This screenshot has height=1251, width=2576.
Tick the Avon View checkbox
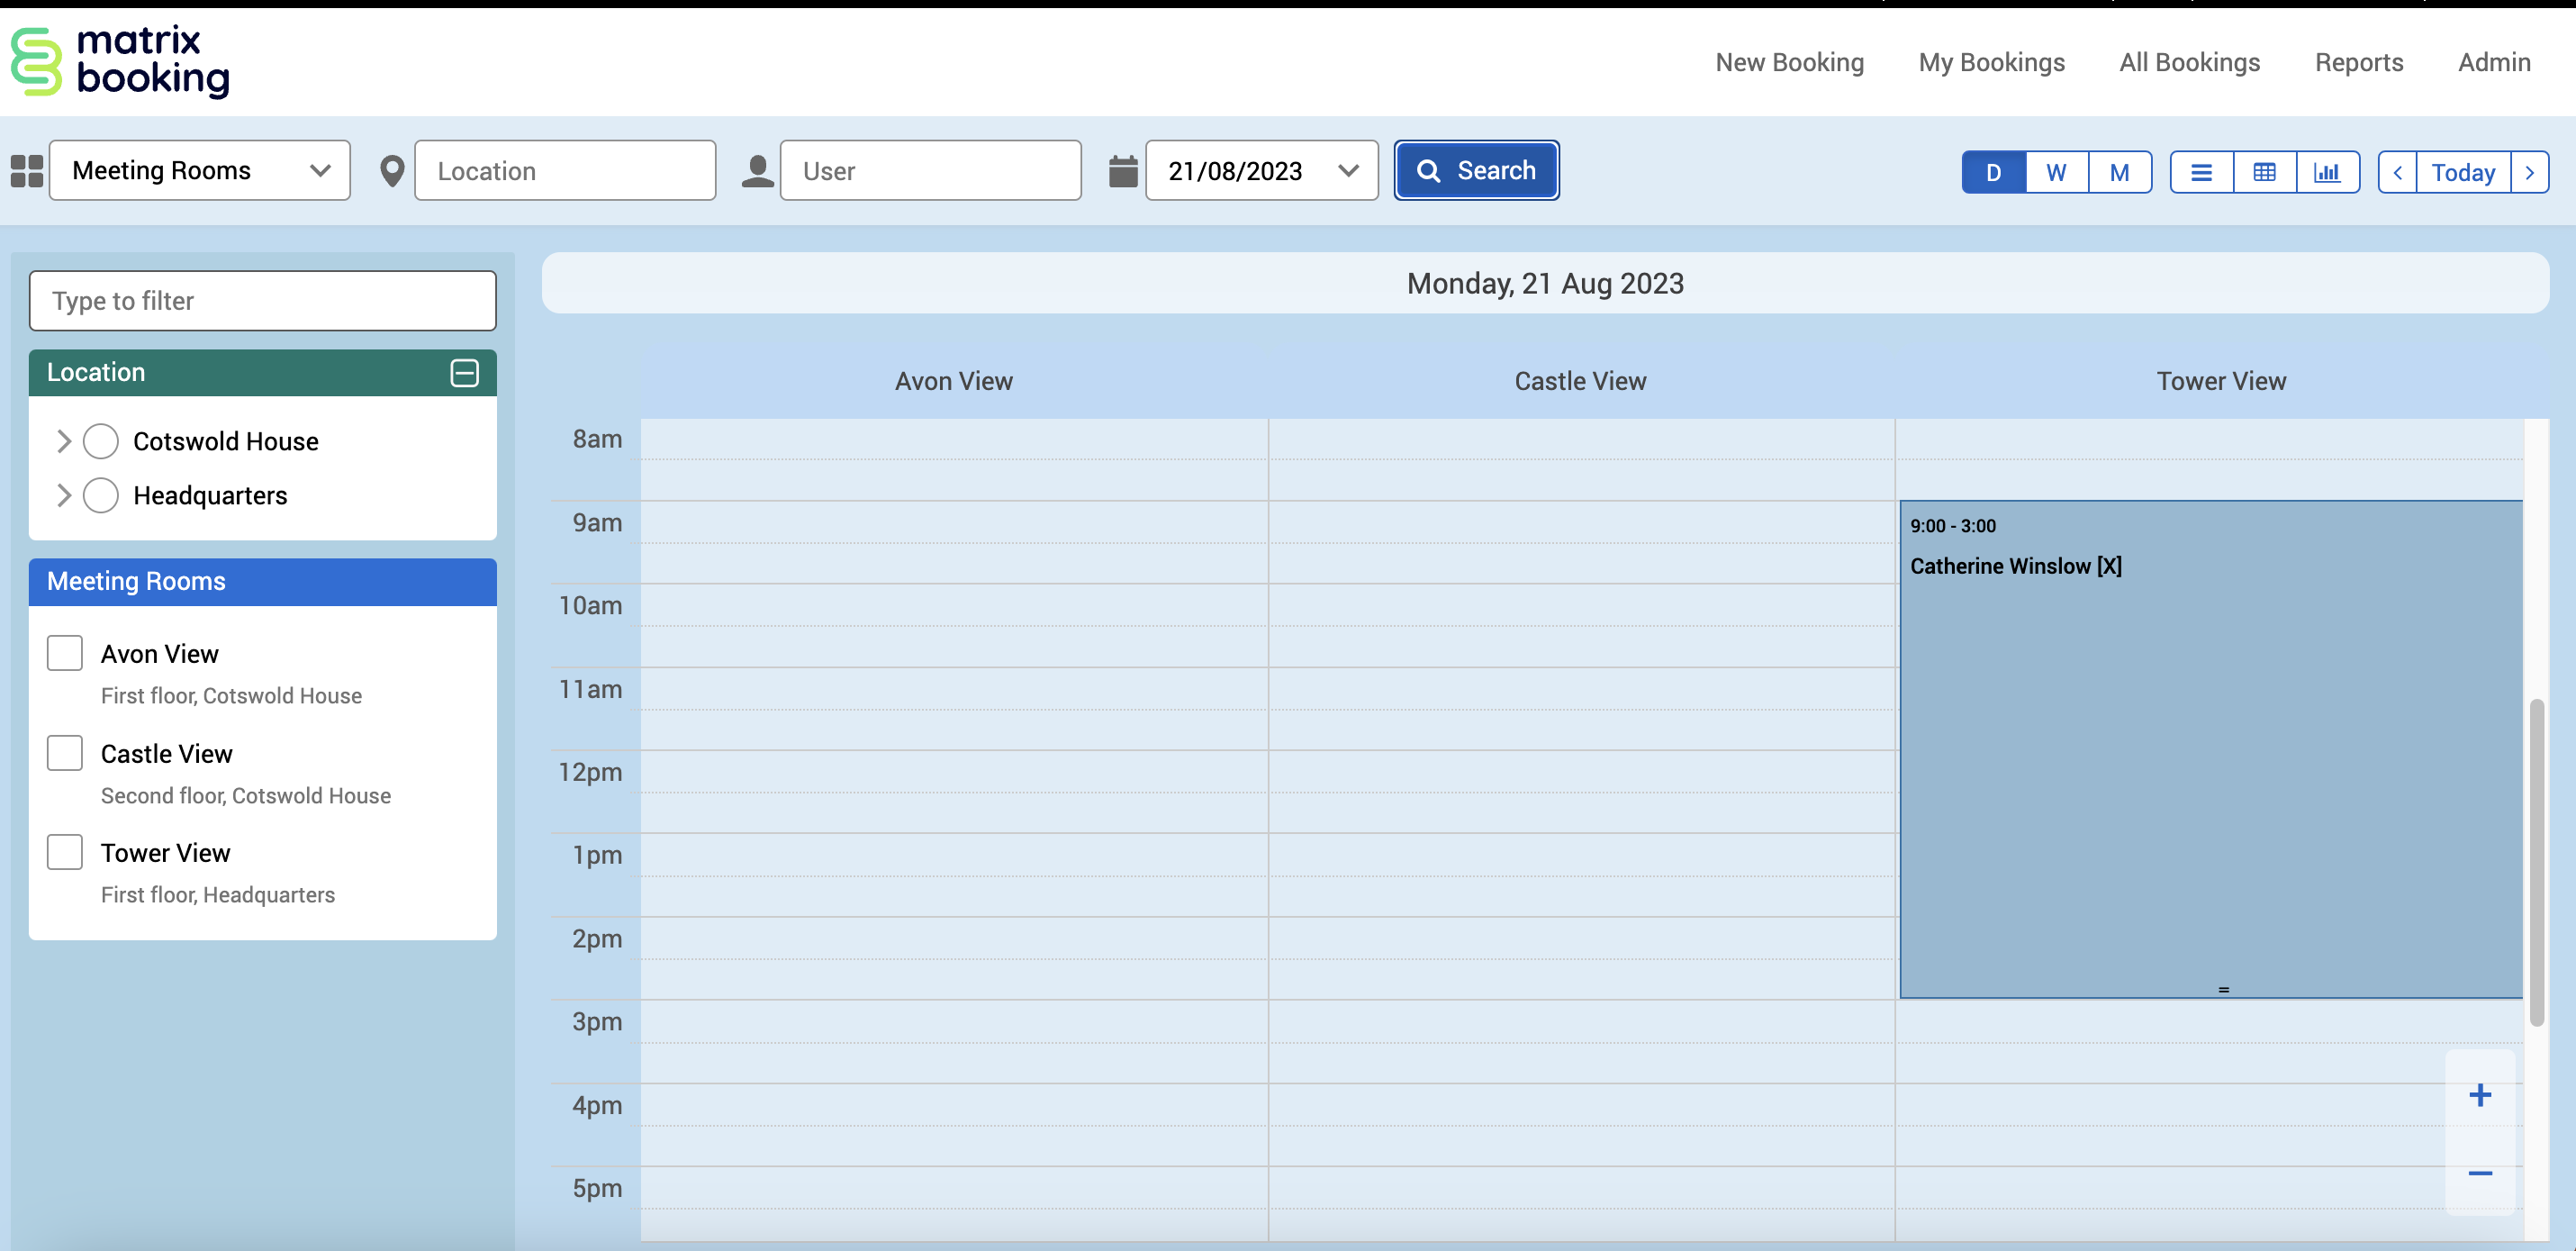65,653
